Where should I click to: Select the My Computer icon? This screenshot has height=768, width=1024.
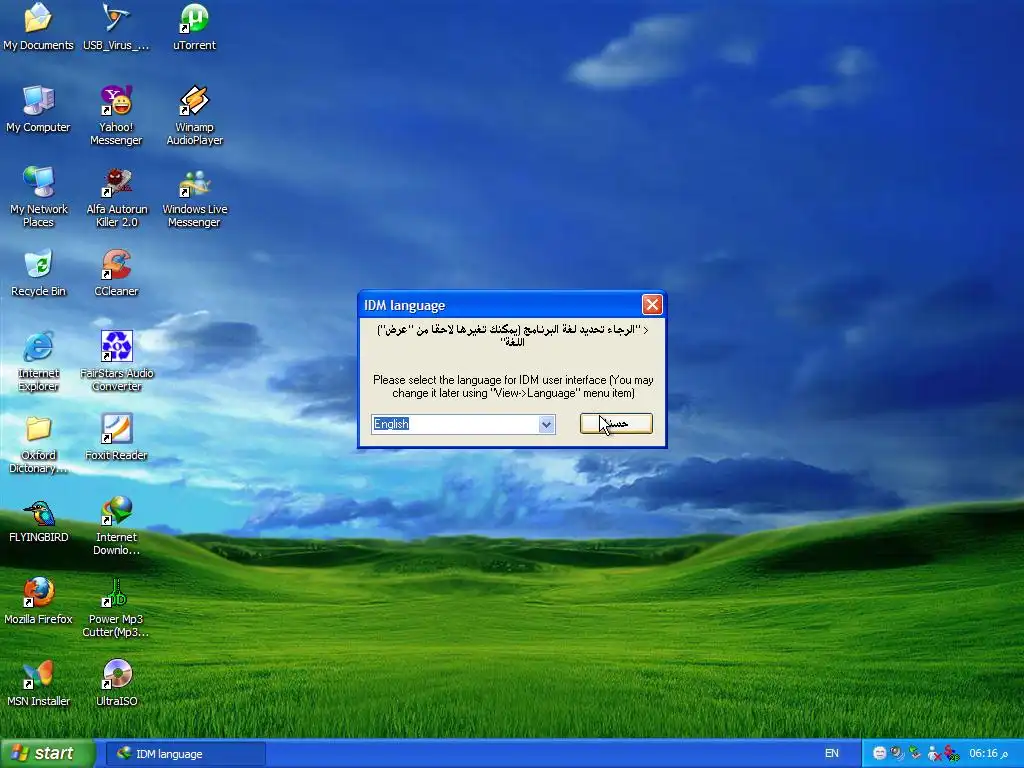coord(38,110)
